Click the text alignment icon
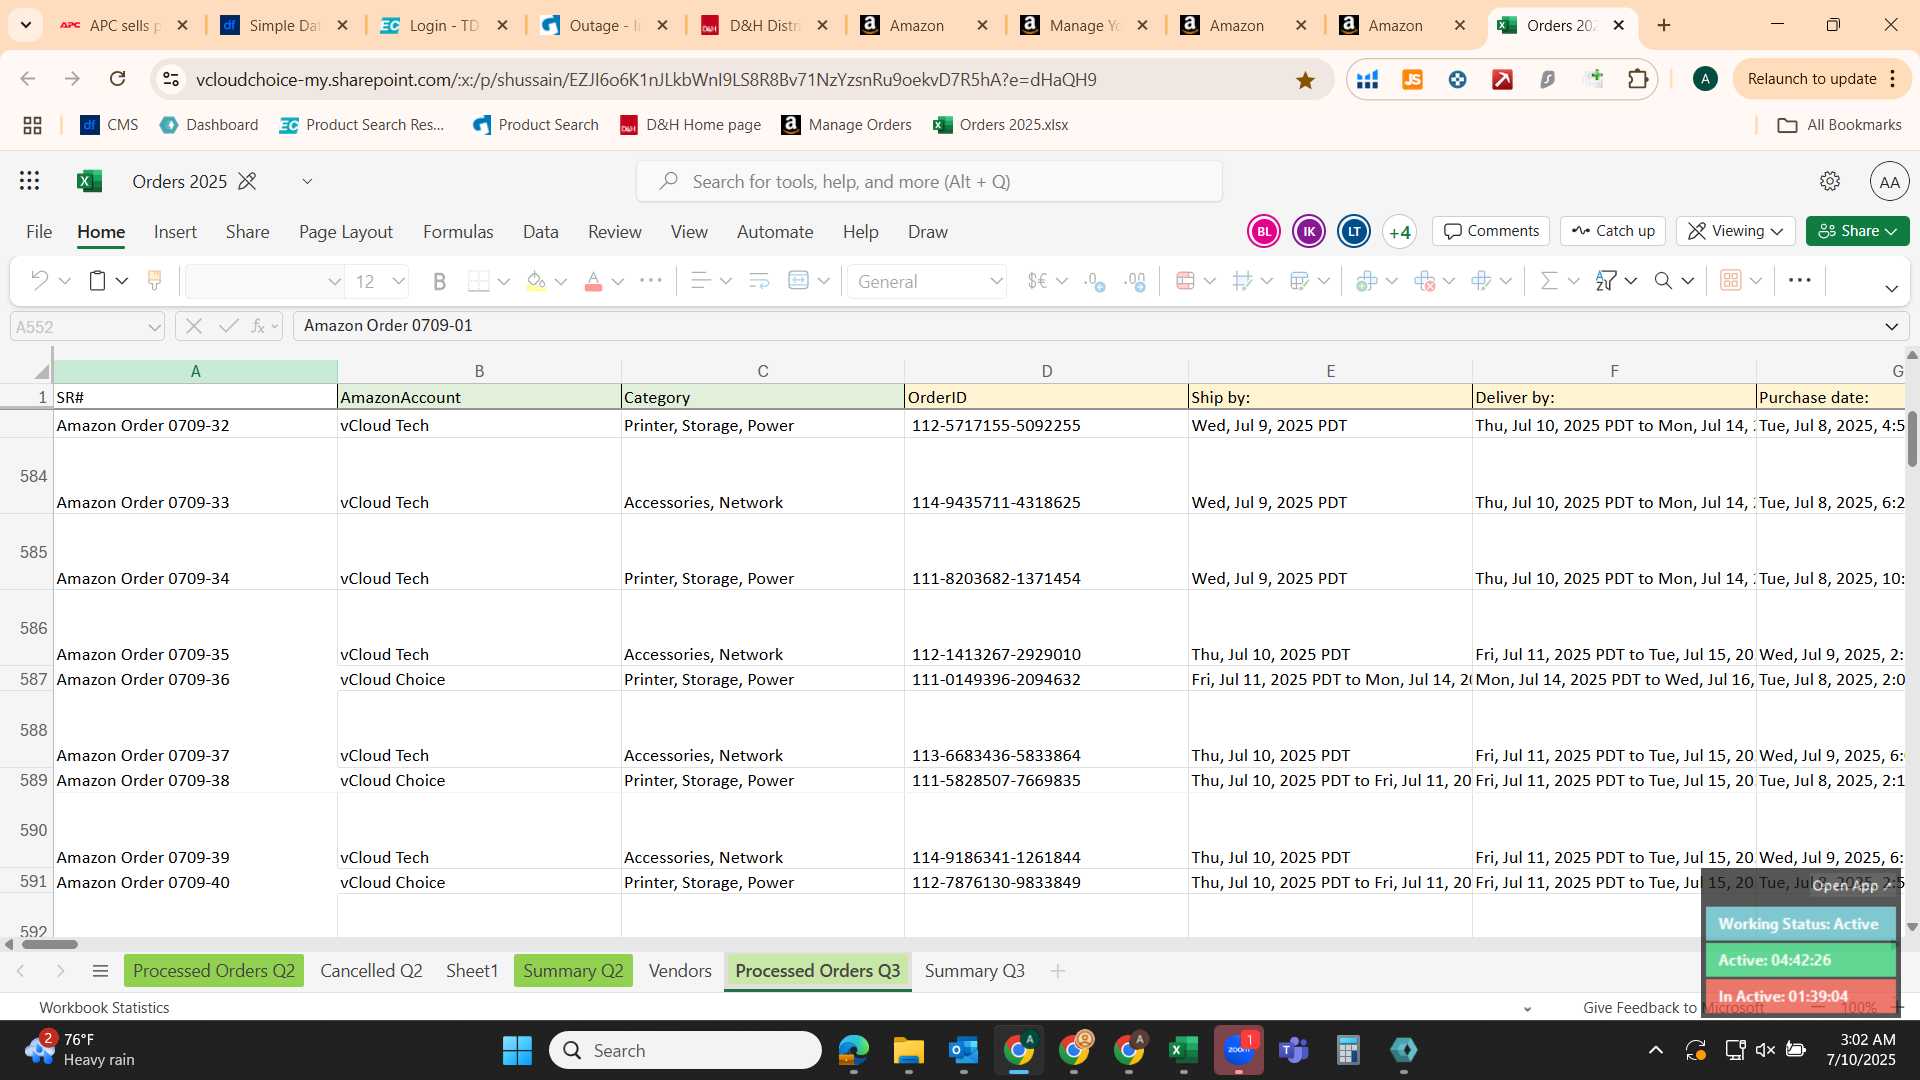Screen dimensions: 1920x1080 (701, 281)
